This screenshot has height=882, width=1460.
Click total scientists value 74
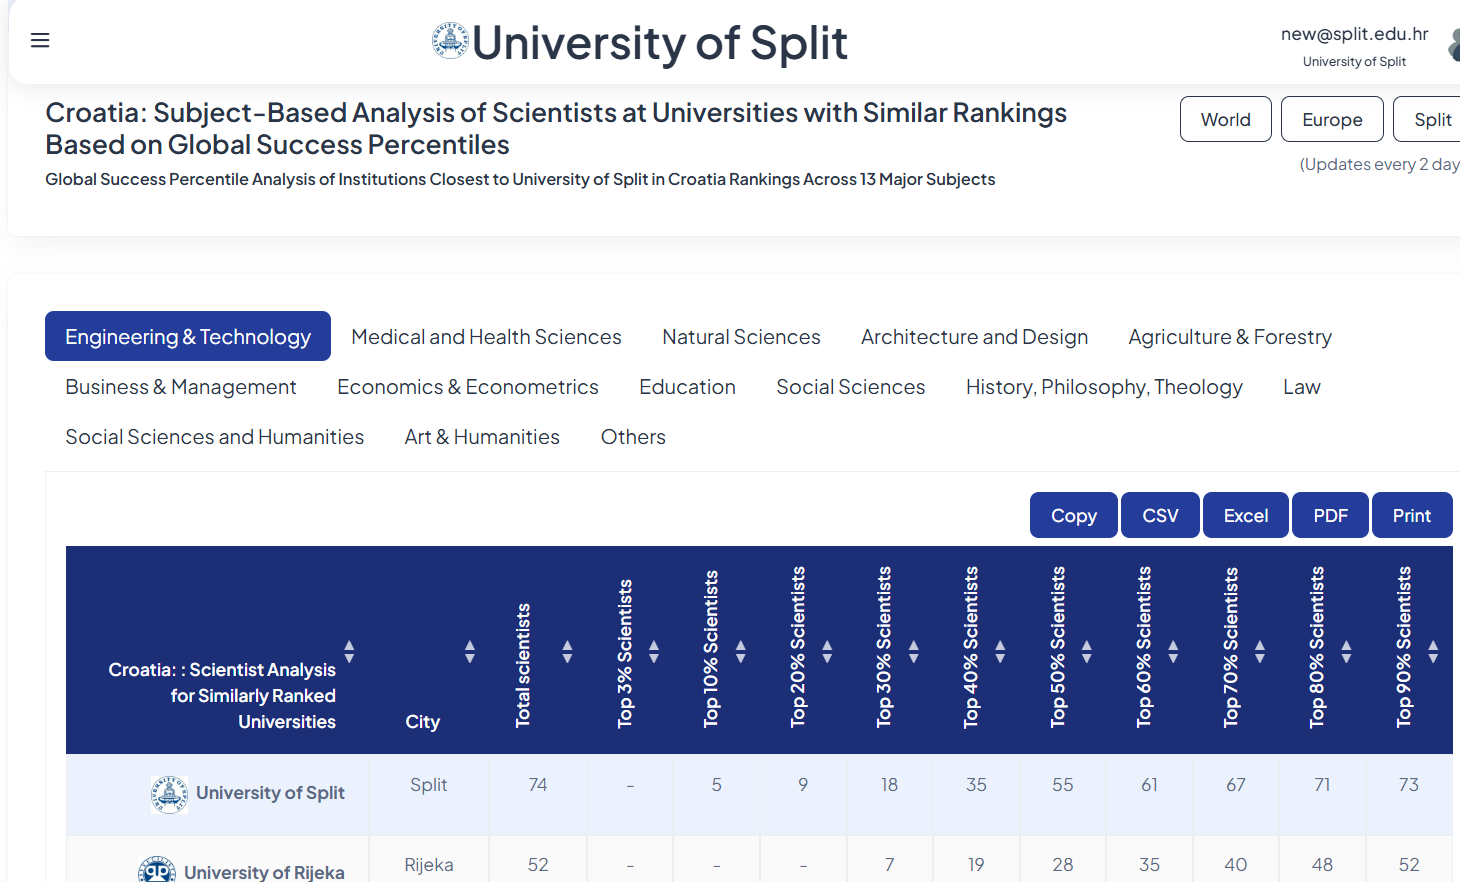pyautogui.click(x=538, y=785)
